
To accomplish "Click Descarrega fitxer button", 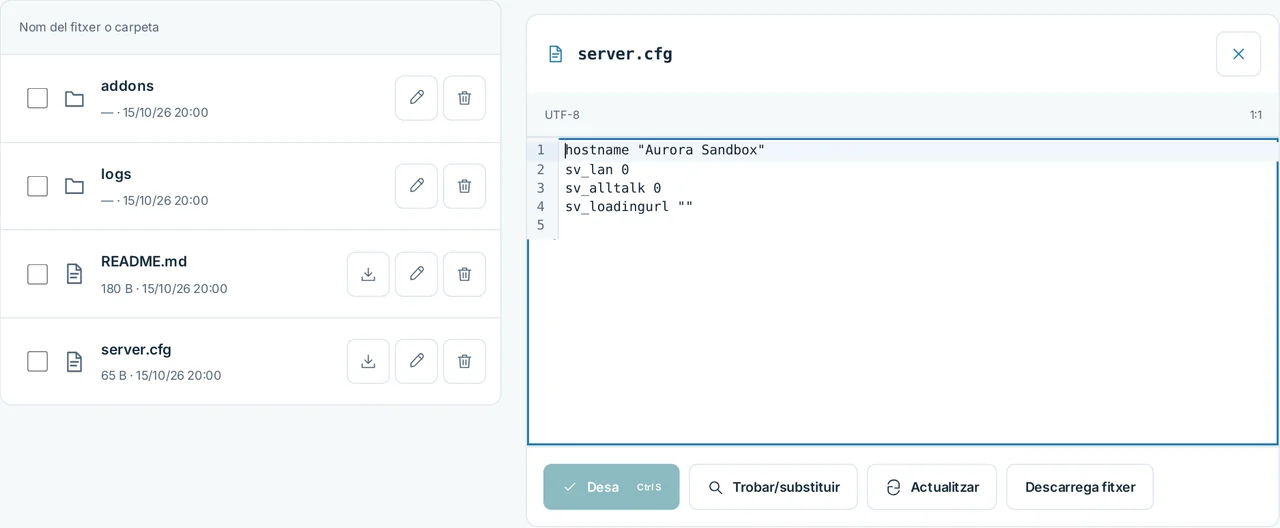I will (1080, 487).
